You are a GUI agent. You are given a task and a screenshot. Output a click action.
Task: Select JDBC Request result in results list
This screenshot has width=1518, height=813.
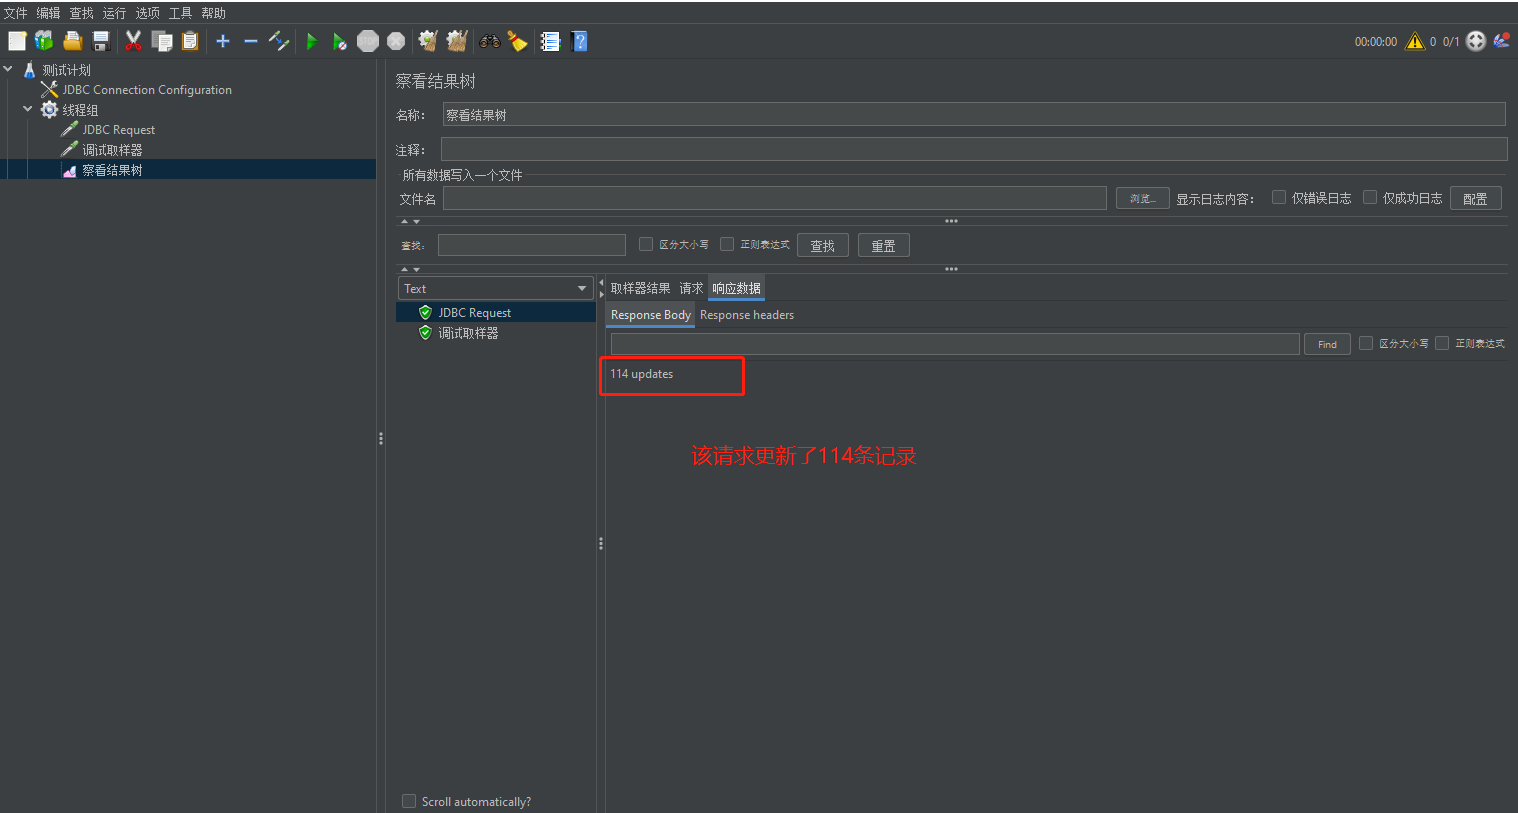pyautogui.click(x=474, y=313)
